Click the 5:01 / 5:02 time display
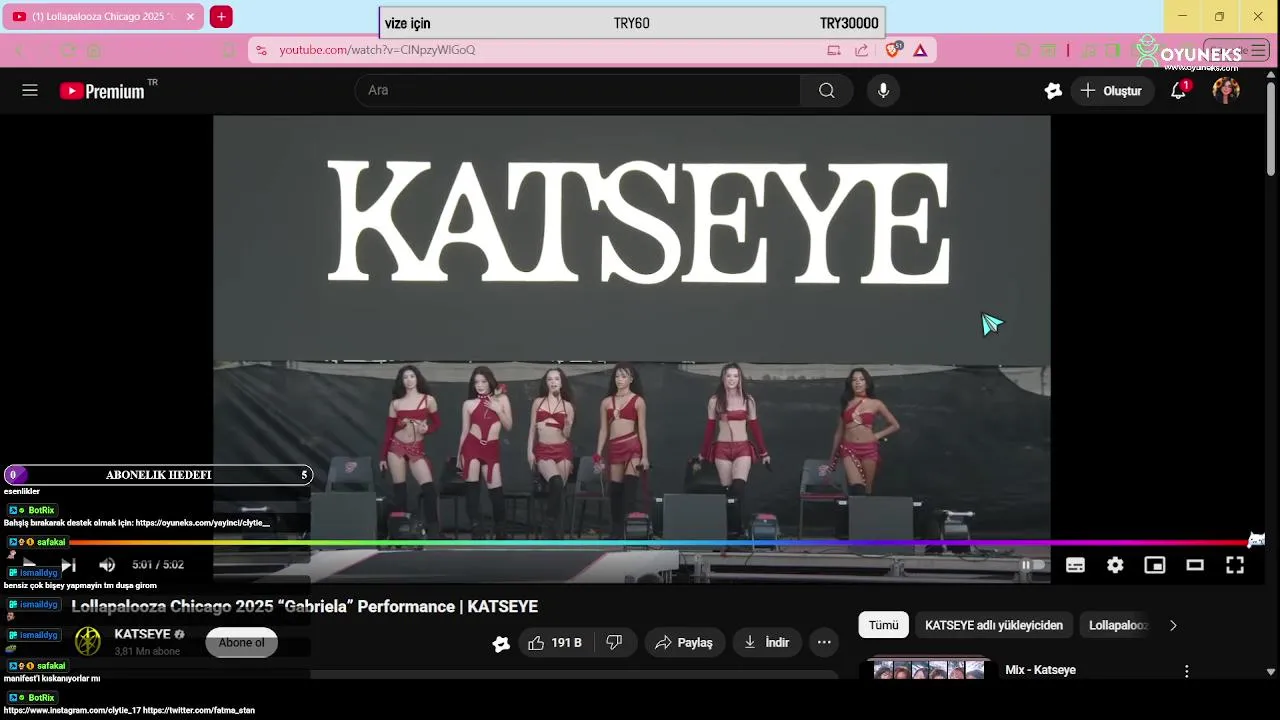 pos(158,565)
